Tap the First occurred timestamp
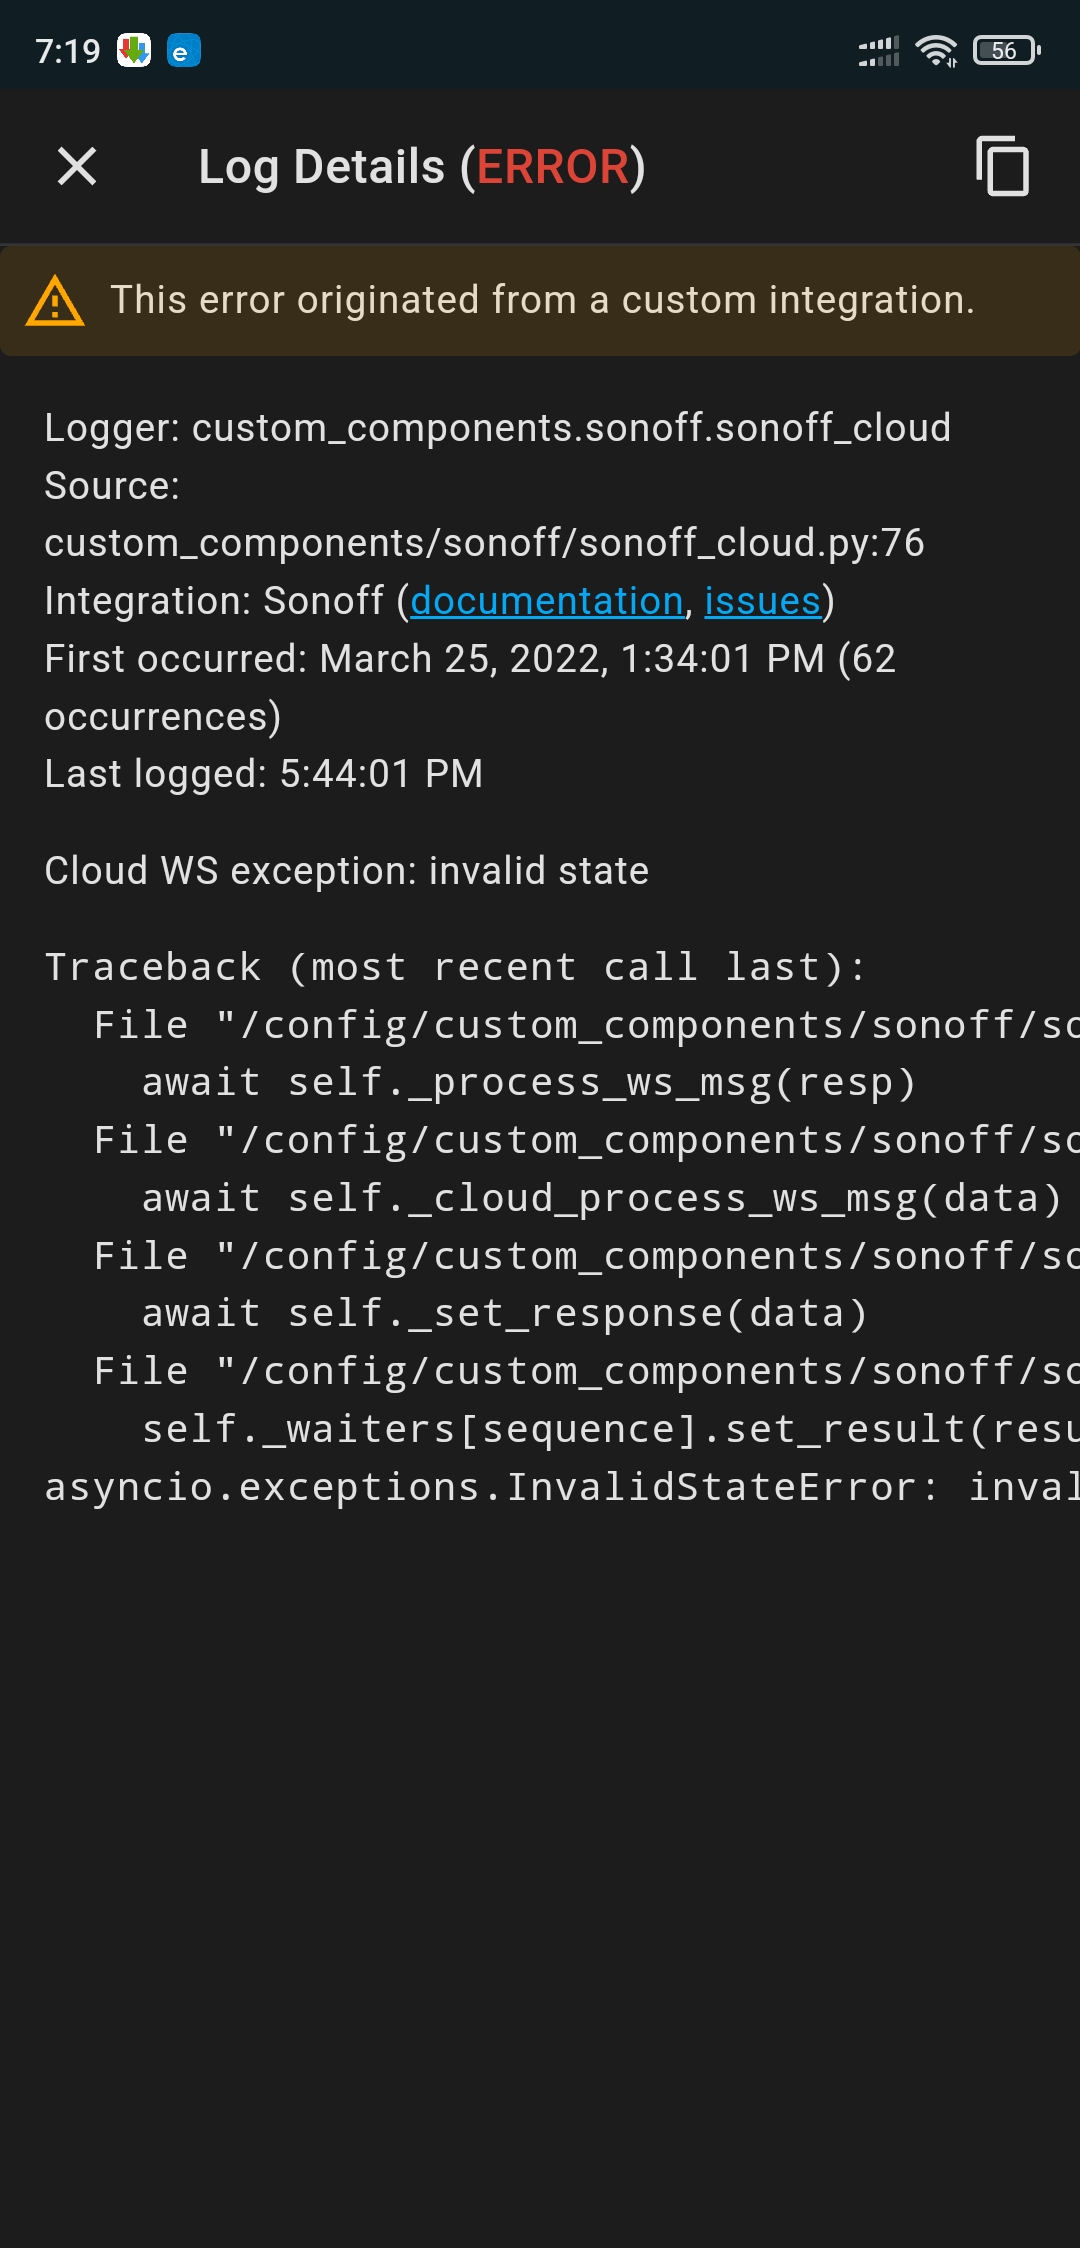This screenshot has width=1080, height=2248. [470, 658]
